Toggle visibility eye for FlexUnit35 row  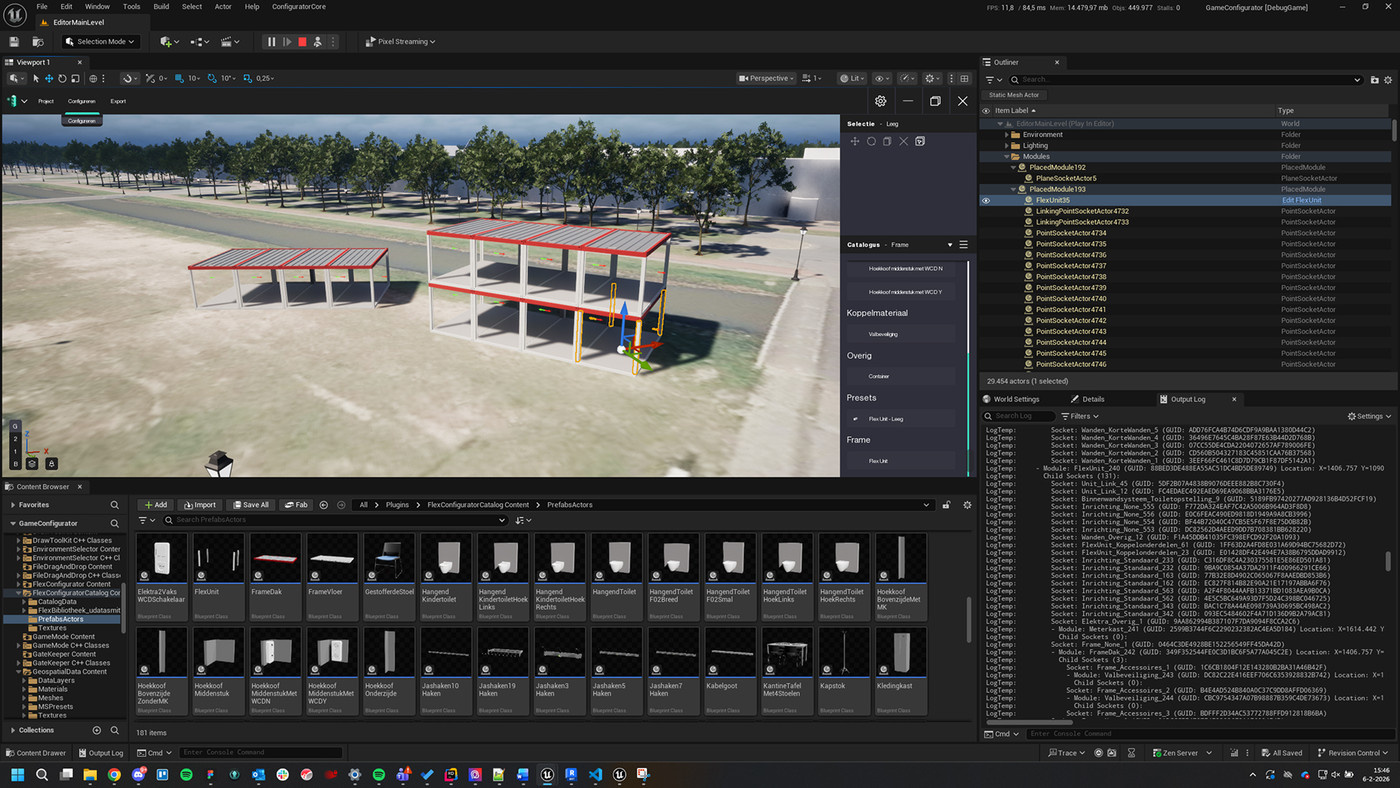click(x=986, y=200)
